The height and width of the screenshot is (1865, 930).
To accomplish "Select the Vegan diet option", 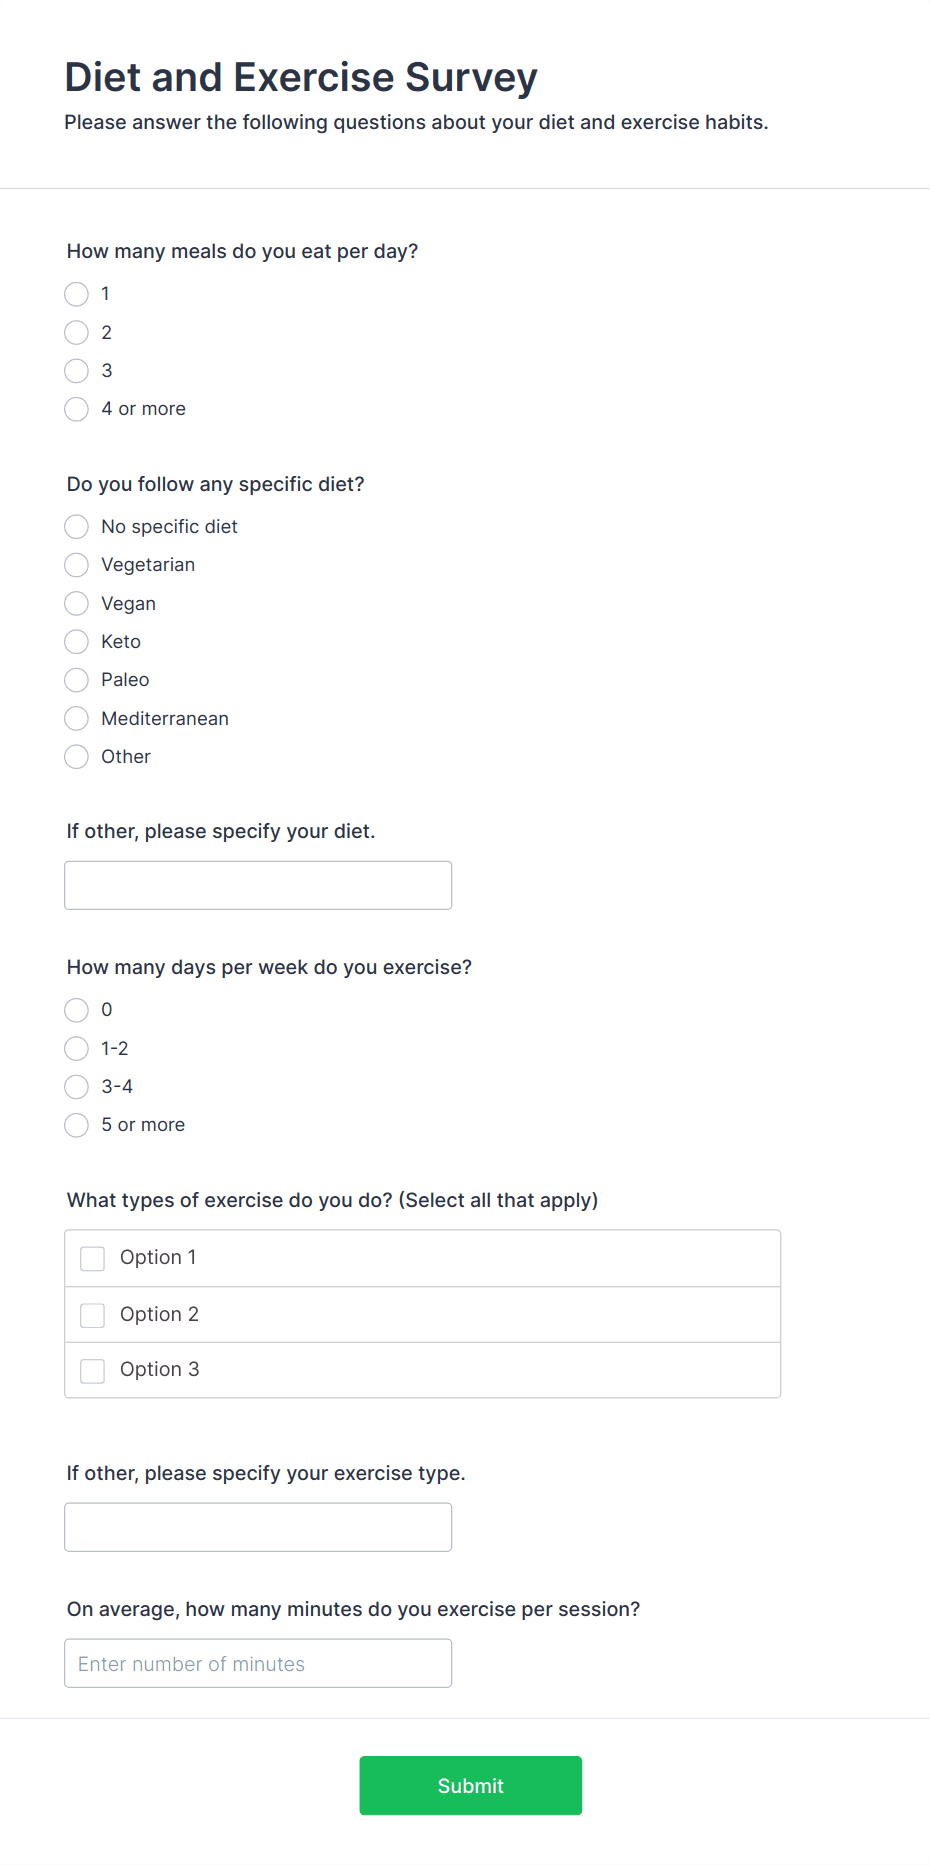I will pyautogui.click(x=77, y=604).
